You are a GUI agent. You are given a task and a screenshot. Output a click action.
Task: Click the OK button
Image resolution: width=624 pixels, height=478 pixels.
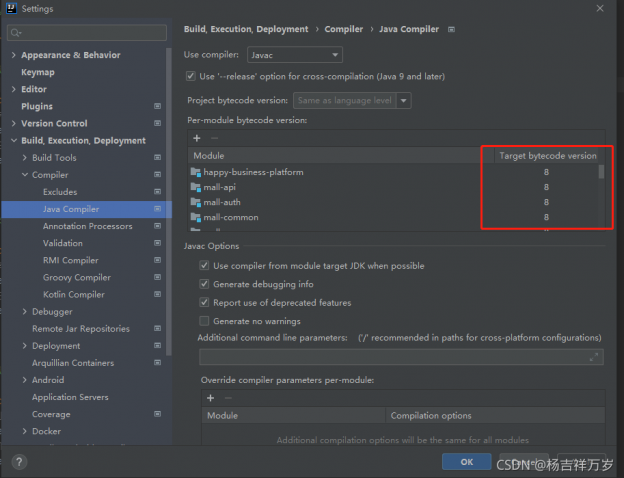pyautogui.click(x=467, y=462)
